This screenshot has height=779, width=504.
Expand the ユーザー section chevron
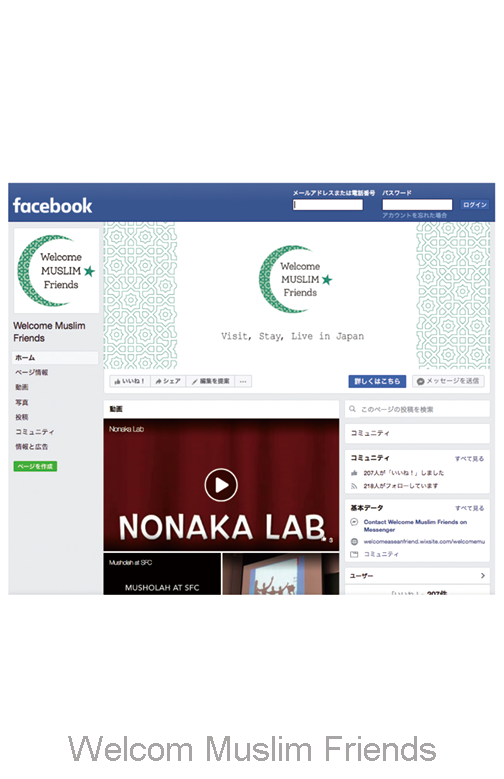[x=483, y=575]
